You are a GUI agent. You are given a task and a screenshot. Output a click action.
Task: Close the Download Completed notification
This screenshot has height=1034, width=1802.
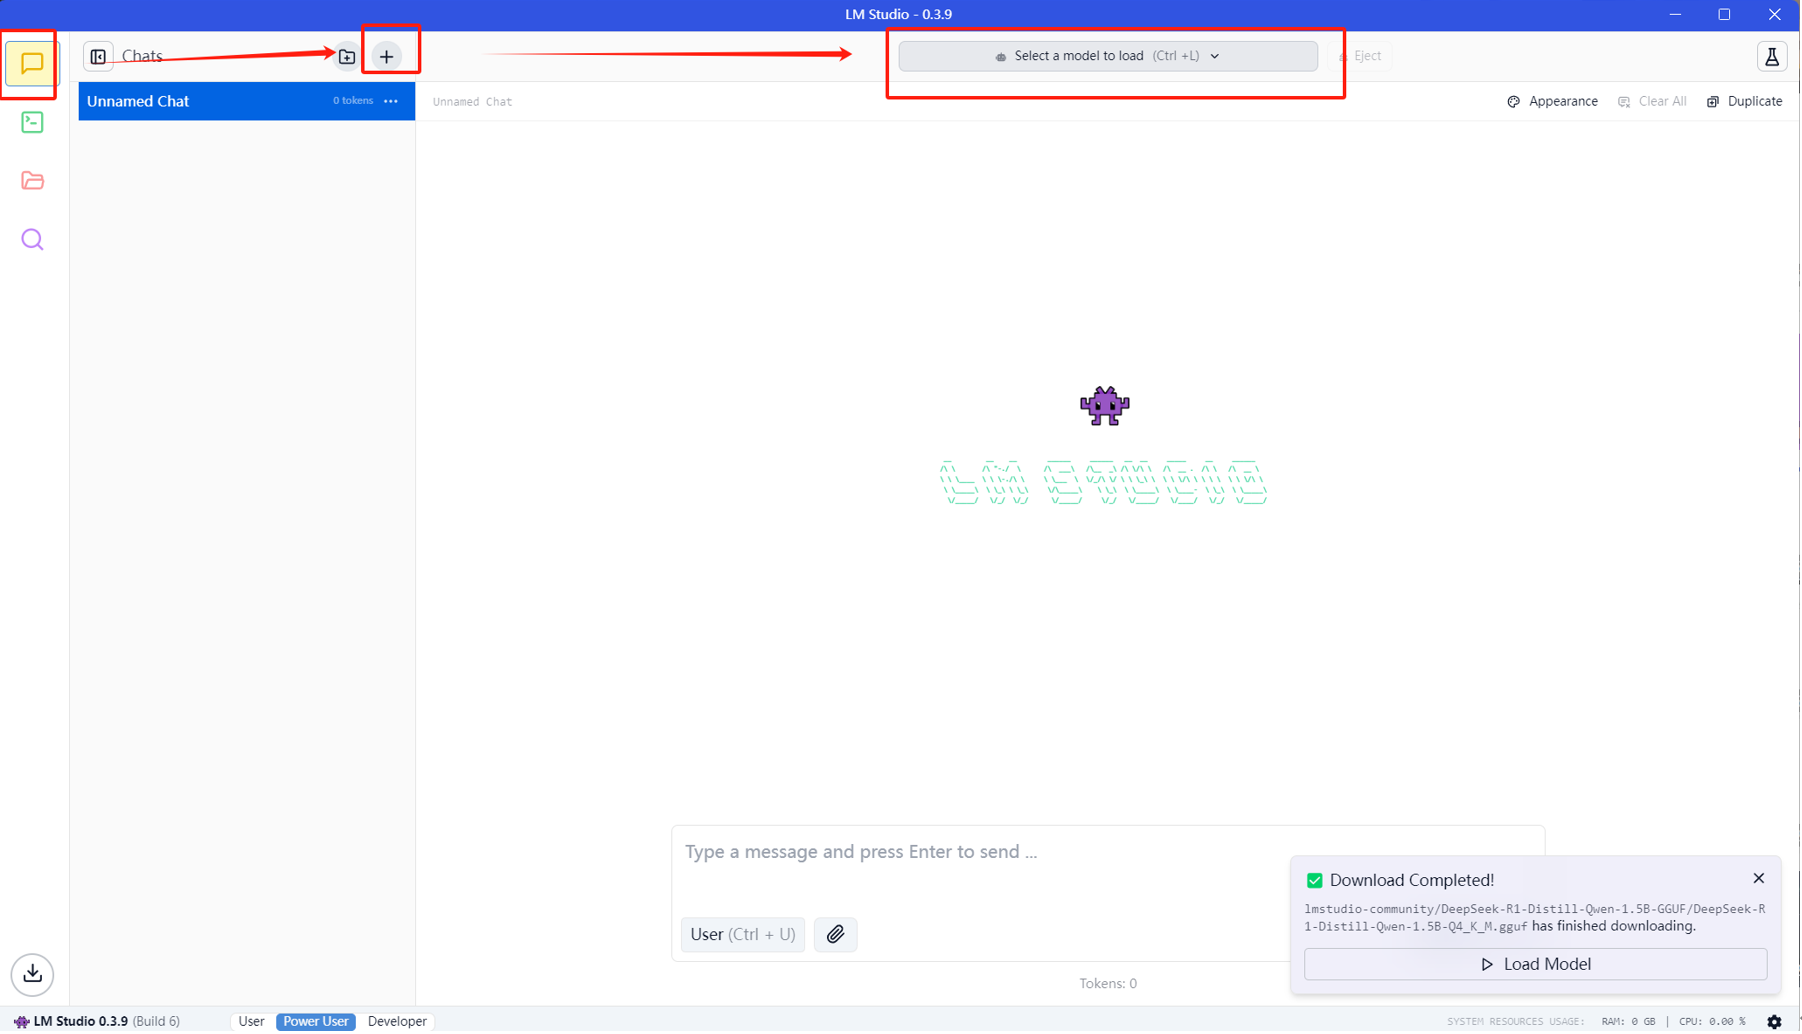click(1760, 880)
